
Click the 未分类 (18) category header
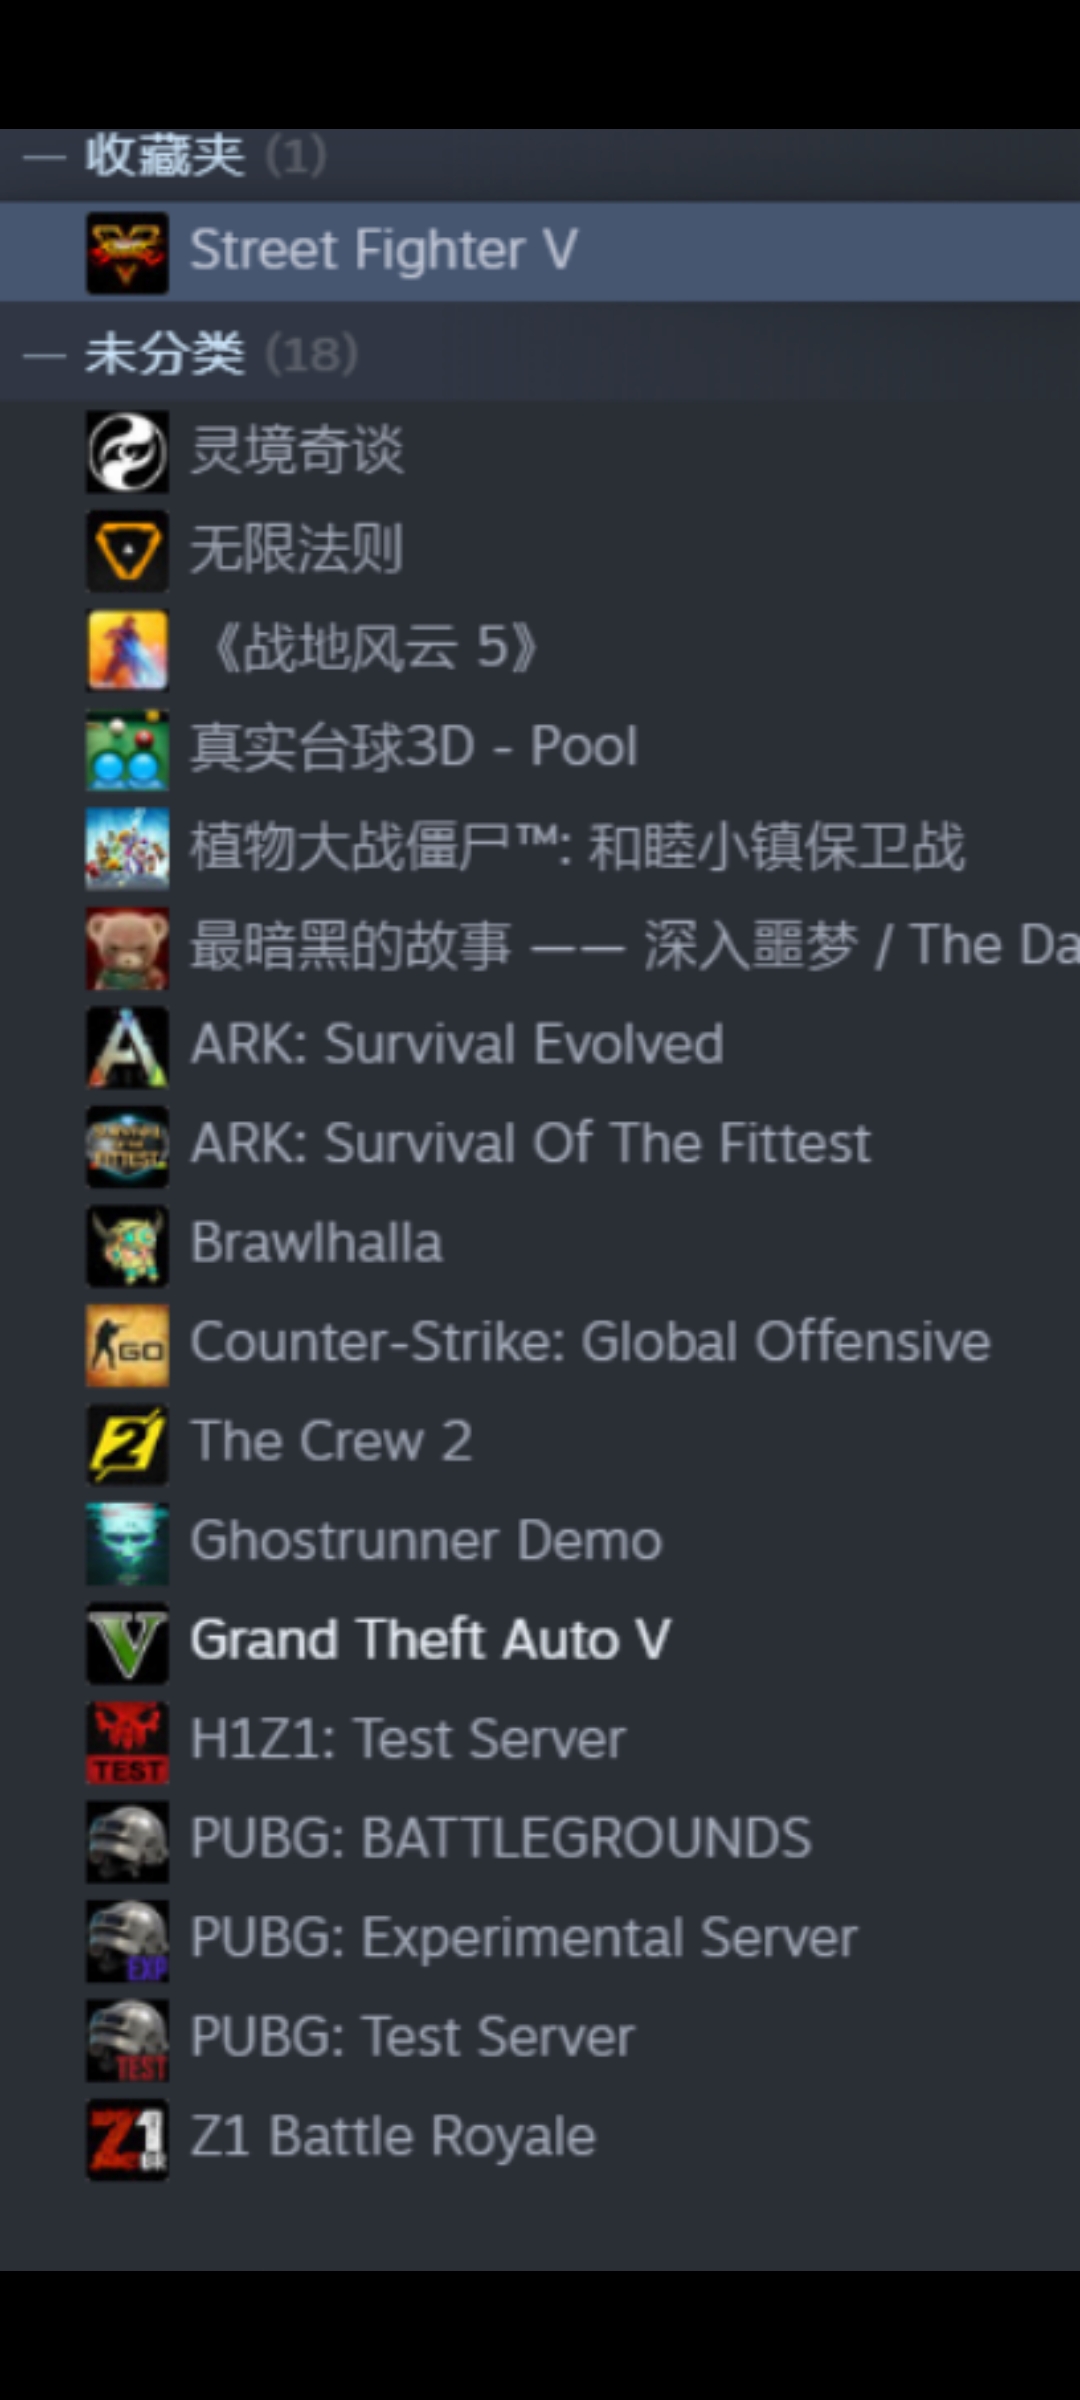coord(540,354)
